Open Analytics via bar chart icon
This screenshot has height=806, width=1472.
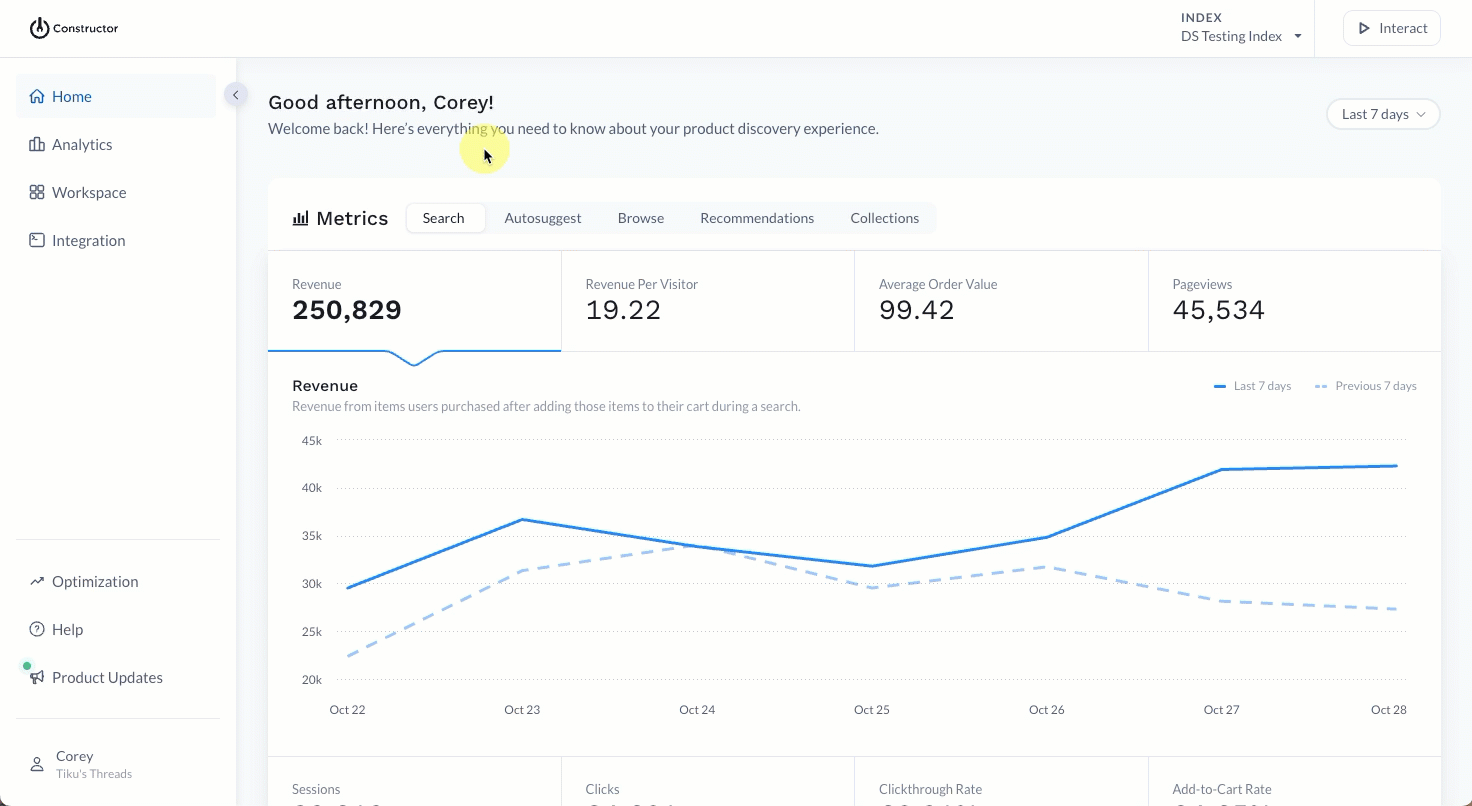tap(37, 145)
